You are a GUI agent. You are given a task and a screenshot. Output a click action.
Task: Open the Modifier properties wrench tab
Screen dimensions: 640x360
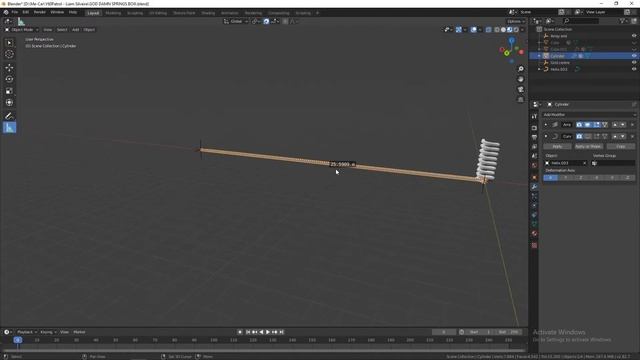pyautogui.click(x=534, y=187)
